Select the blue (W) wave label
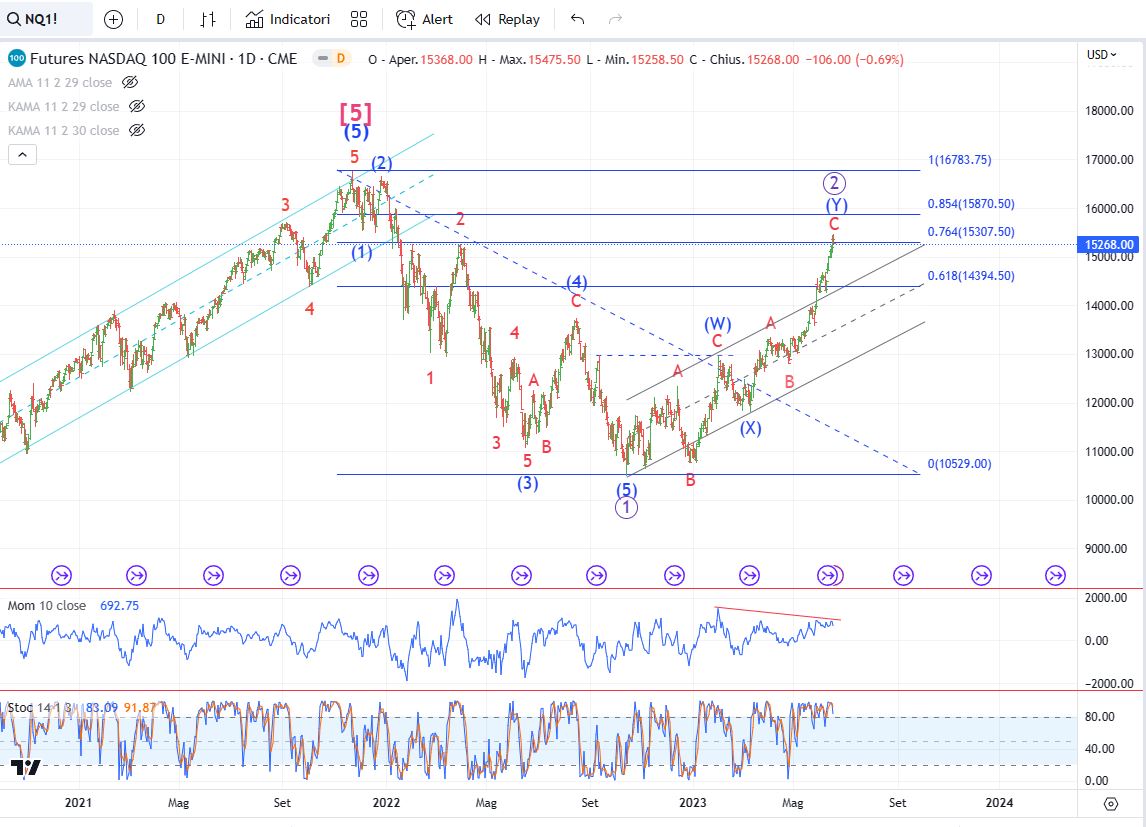 click(x=718, y=324)
